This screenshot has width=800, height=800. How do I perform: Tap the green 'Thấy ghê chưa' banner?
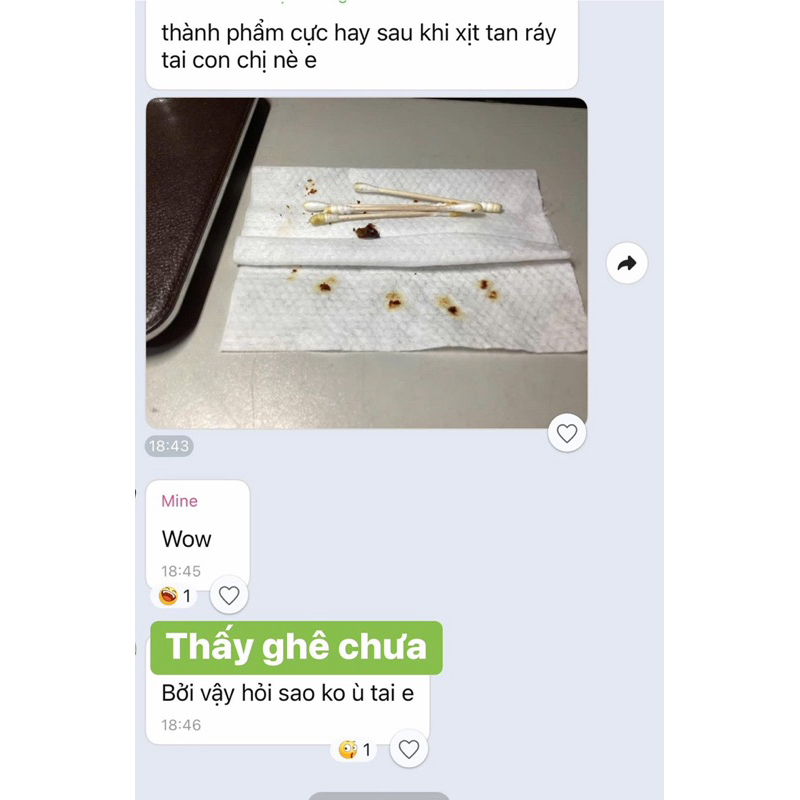(296, 647)
